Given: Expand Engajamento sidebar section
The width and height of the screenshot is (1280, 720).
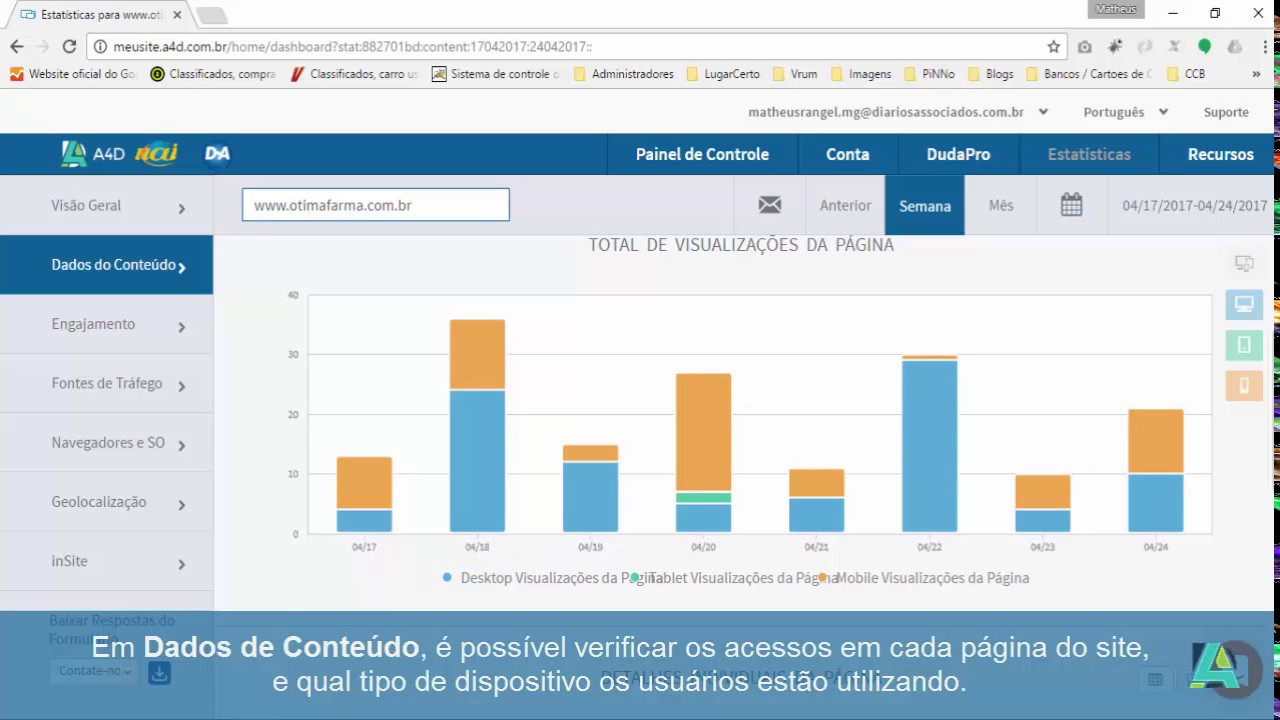Looking at the screenshot, I should tap(106, 324).
